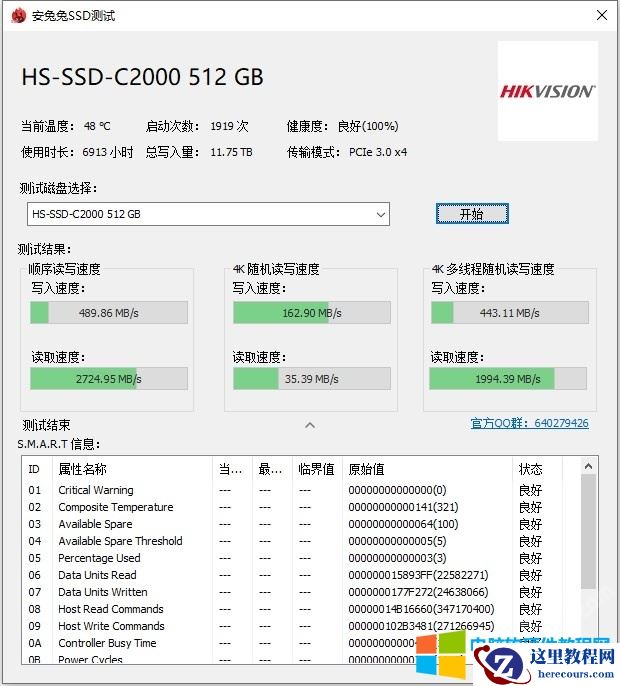Select the Composite Temperature row
This screenshot has height=686, width=620.
click(301, 507)
